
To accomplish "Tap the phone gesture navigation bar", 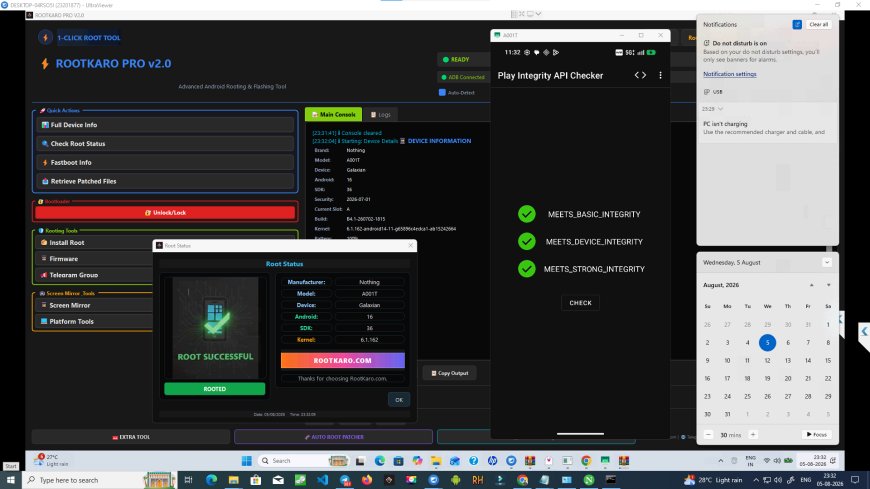I will pos(580,433).
